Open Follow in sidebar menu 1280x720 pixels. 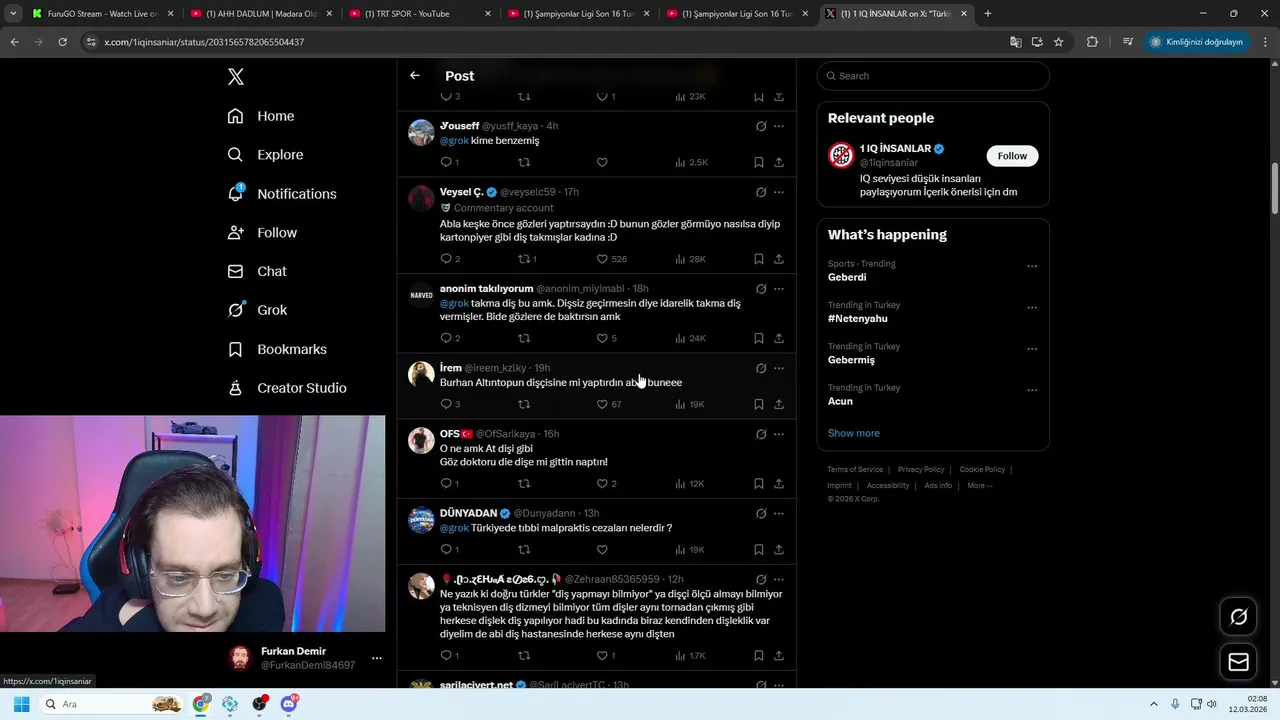pyautogui.click(x=262, y=233)
